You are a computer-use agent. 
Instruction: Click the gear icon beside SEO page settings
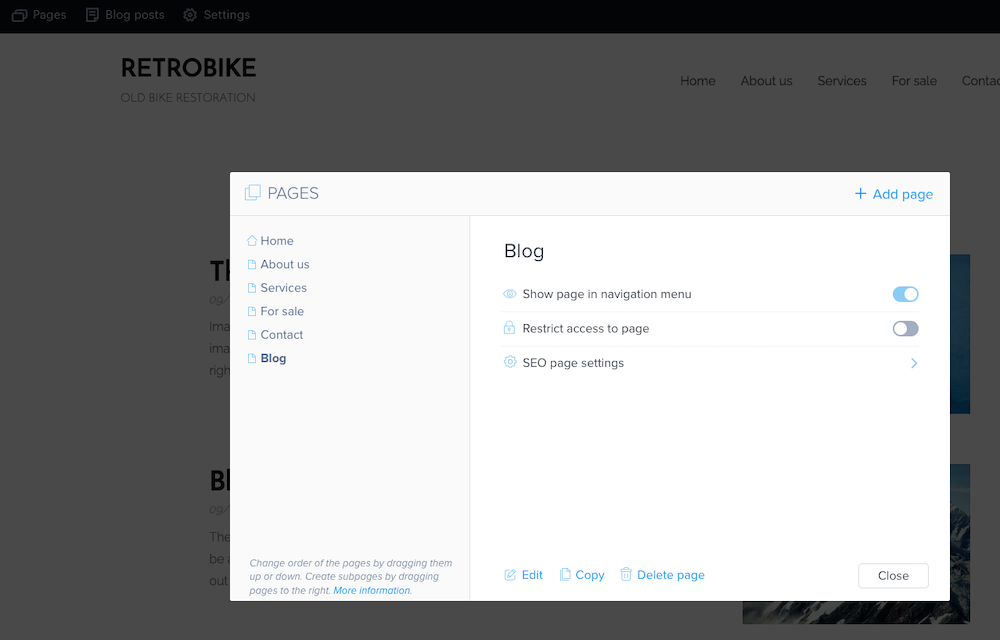click(x=507, y=362)
